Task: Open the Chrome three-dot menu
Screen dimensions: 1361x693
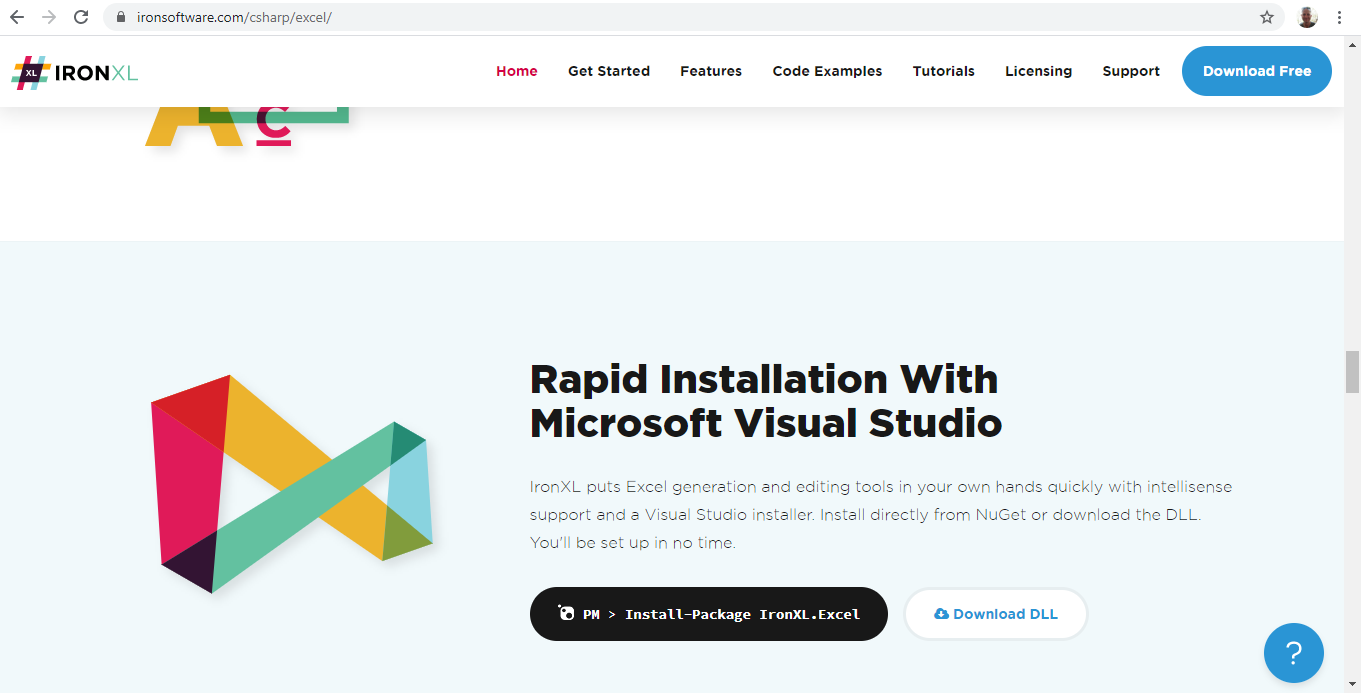Action: [x=1339, y=17]
